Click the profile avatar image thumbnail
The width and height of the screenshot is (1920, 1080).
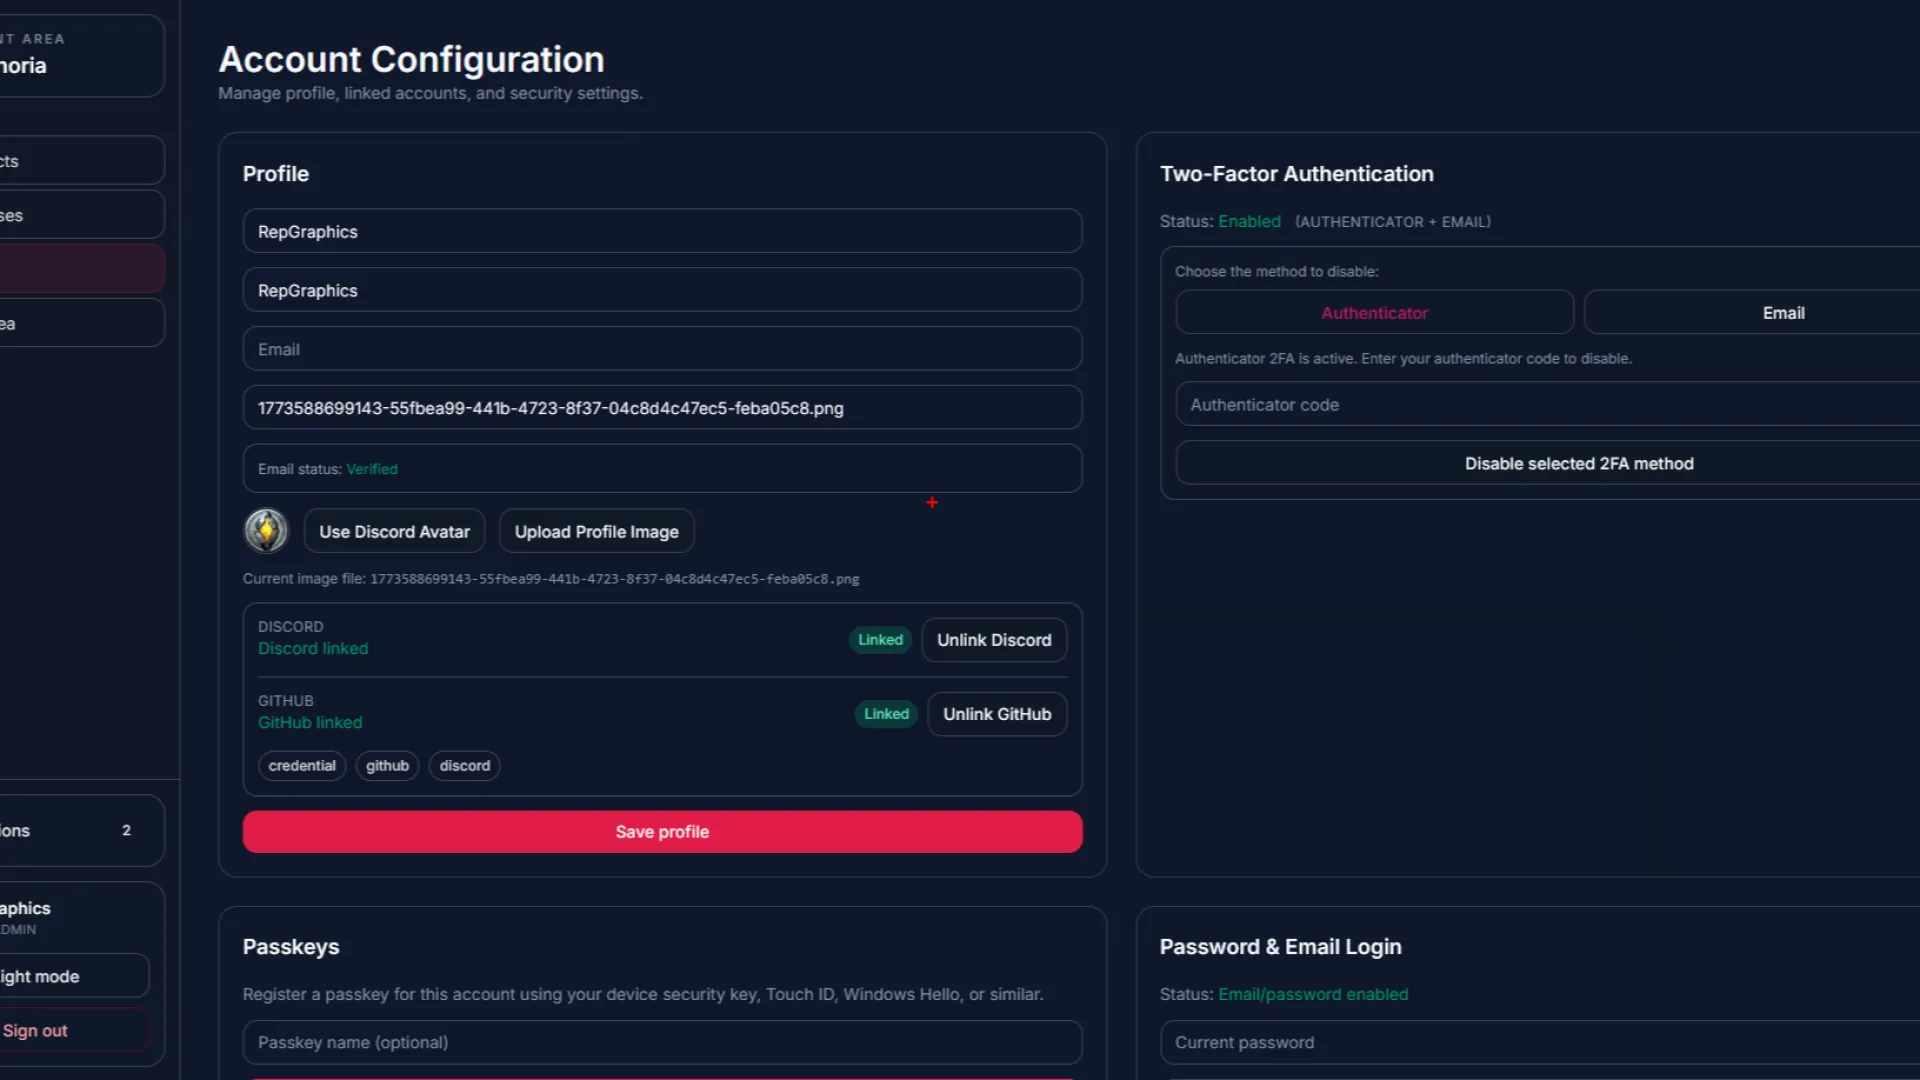(266, 531)
